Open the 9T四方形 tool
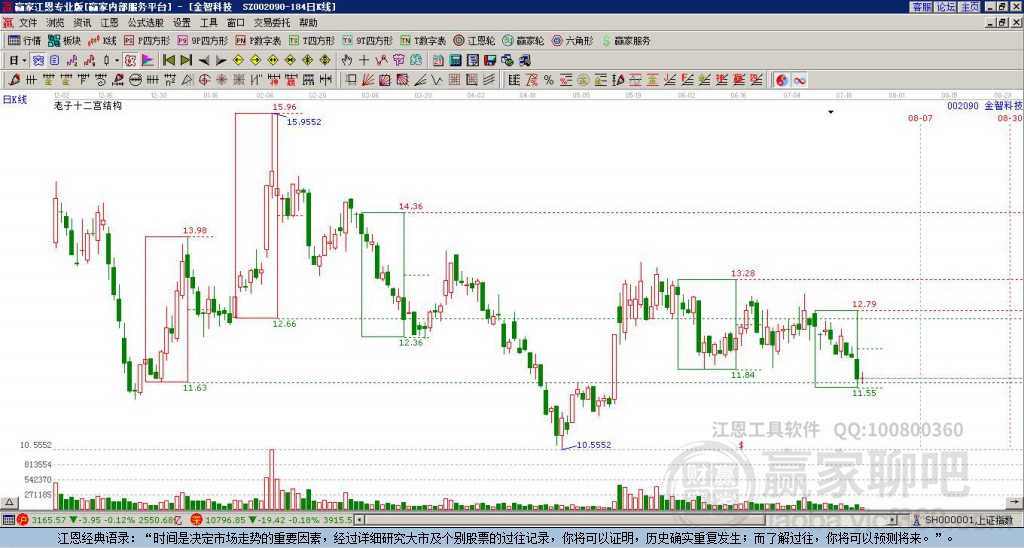This screenshot has height=548, width=1024. (368, 40)
